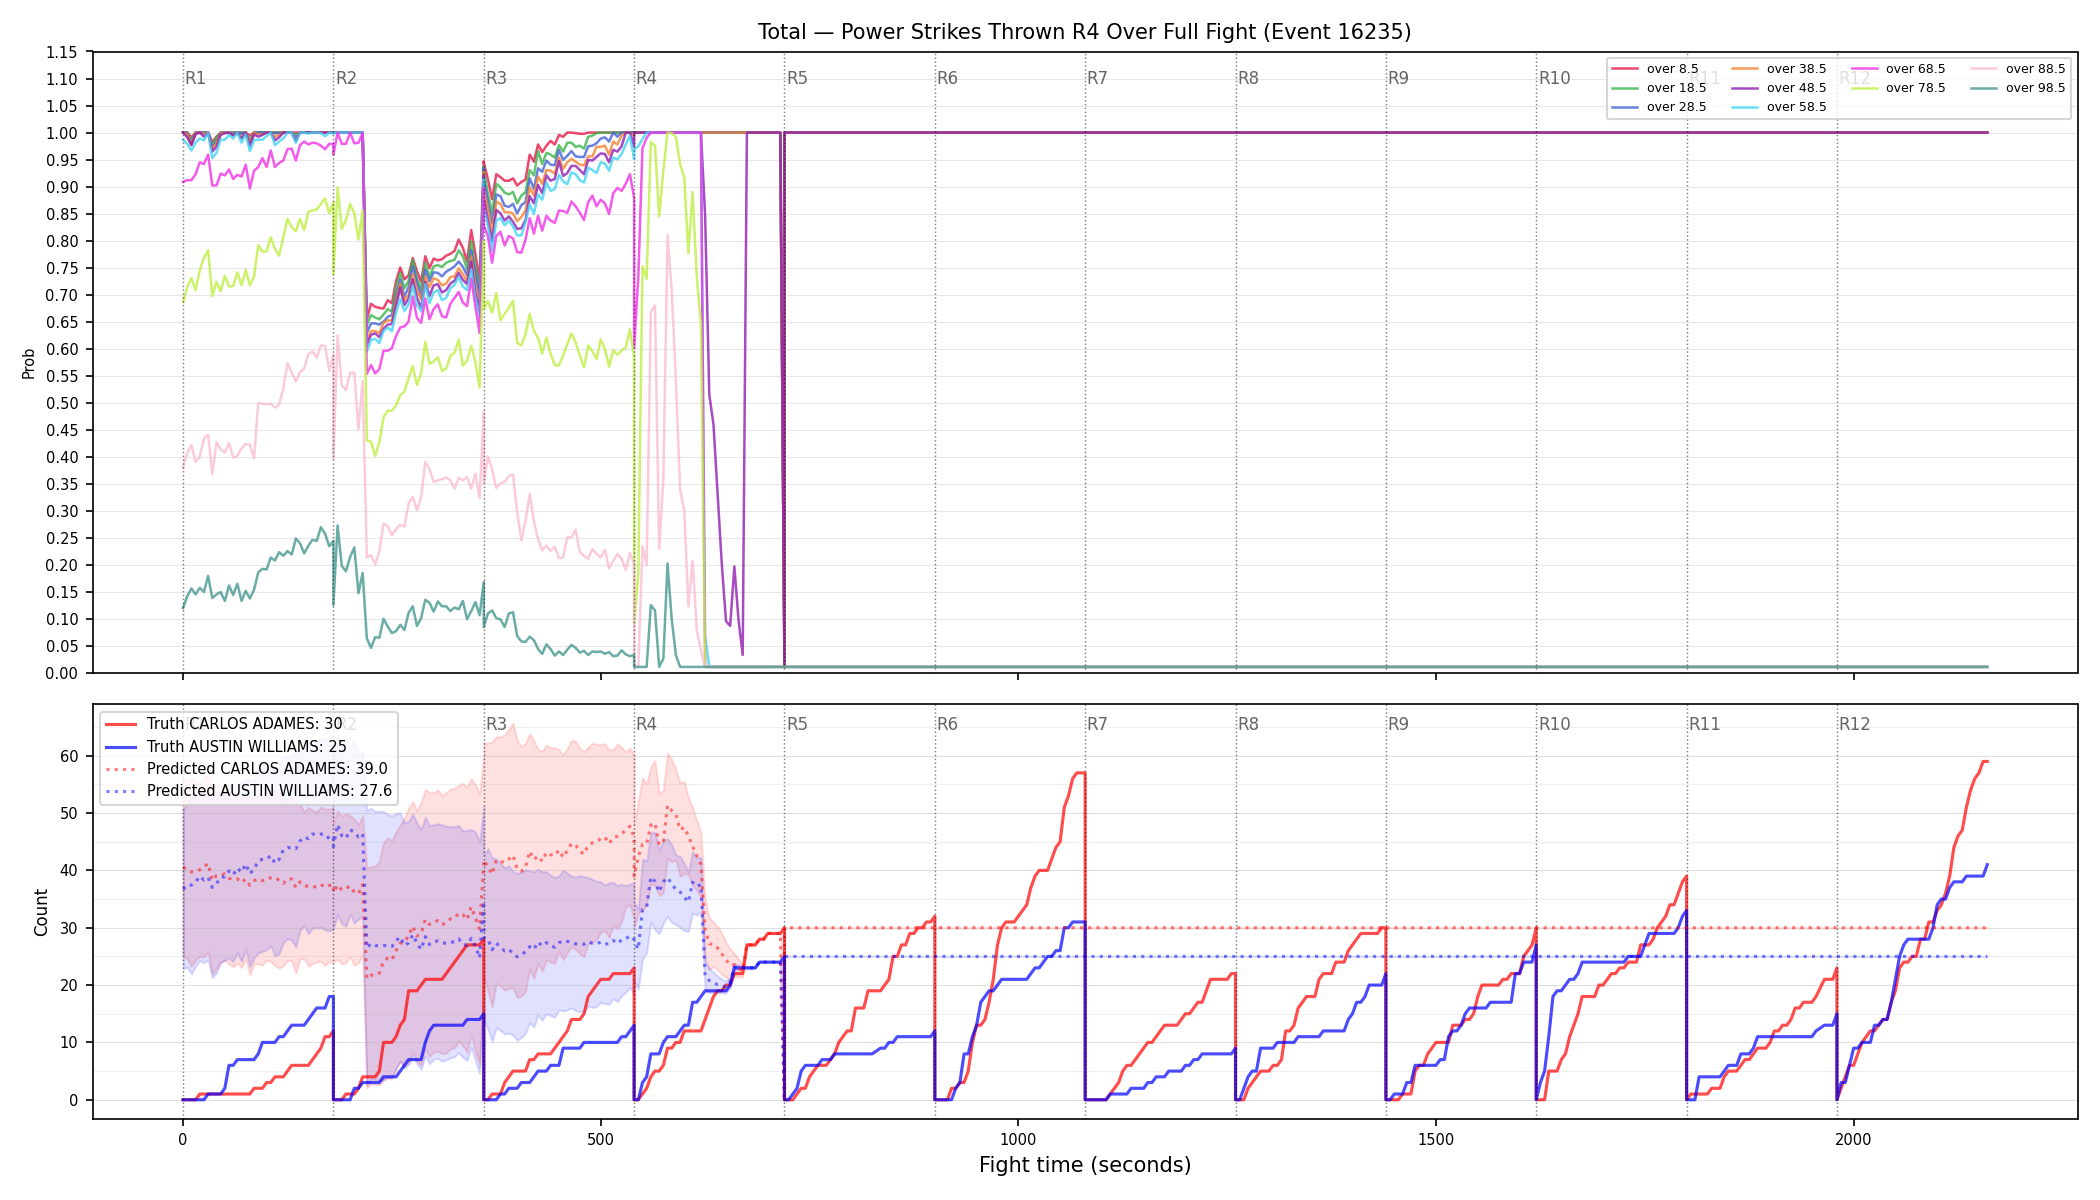Click the R12 label in the bottom chart
The height and width of the screenshot is (1200, 2100).
tap(1854, 724)
